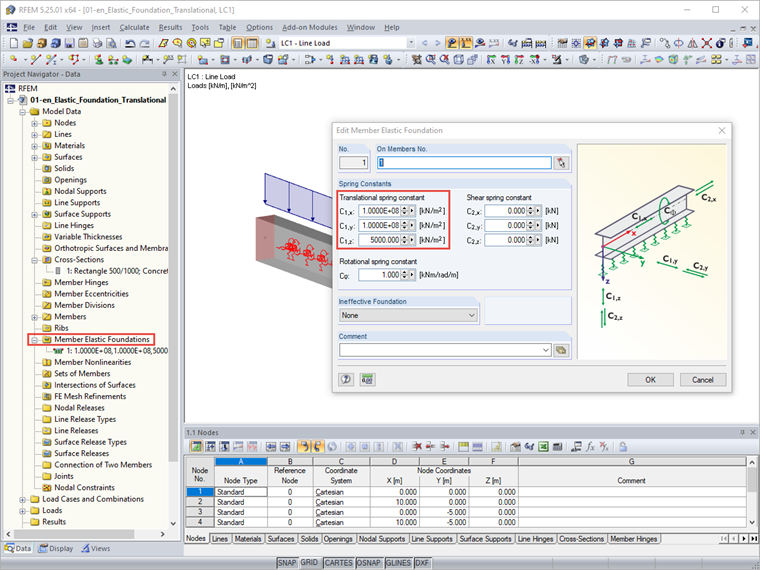Close Project Navigator panel with X
The width and height of the screenshot is (760, 570).
pyautogui.click(x=174, y=74)
